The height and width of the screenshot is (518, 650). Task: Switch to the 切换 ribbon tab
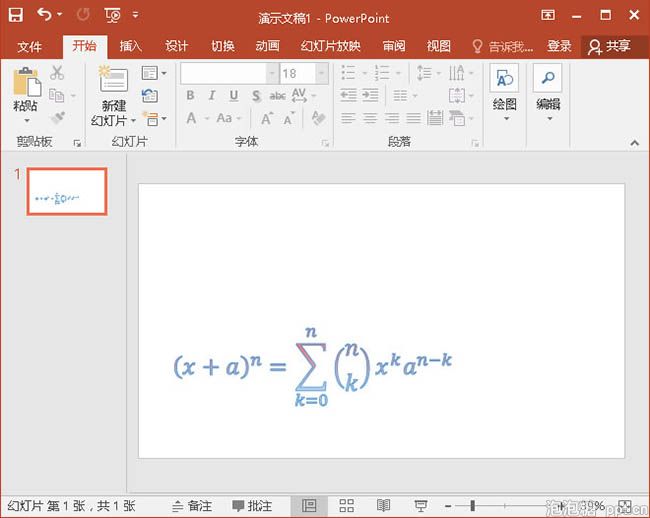pyautogui.click(x=223, y=46)
